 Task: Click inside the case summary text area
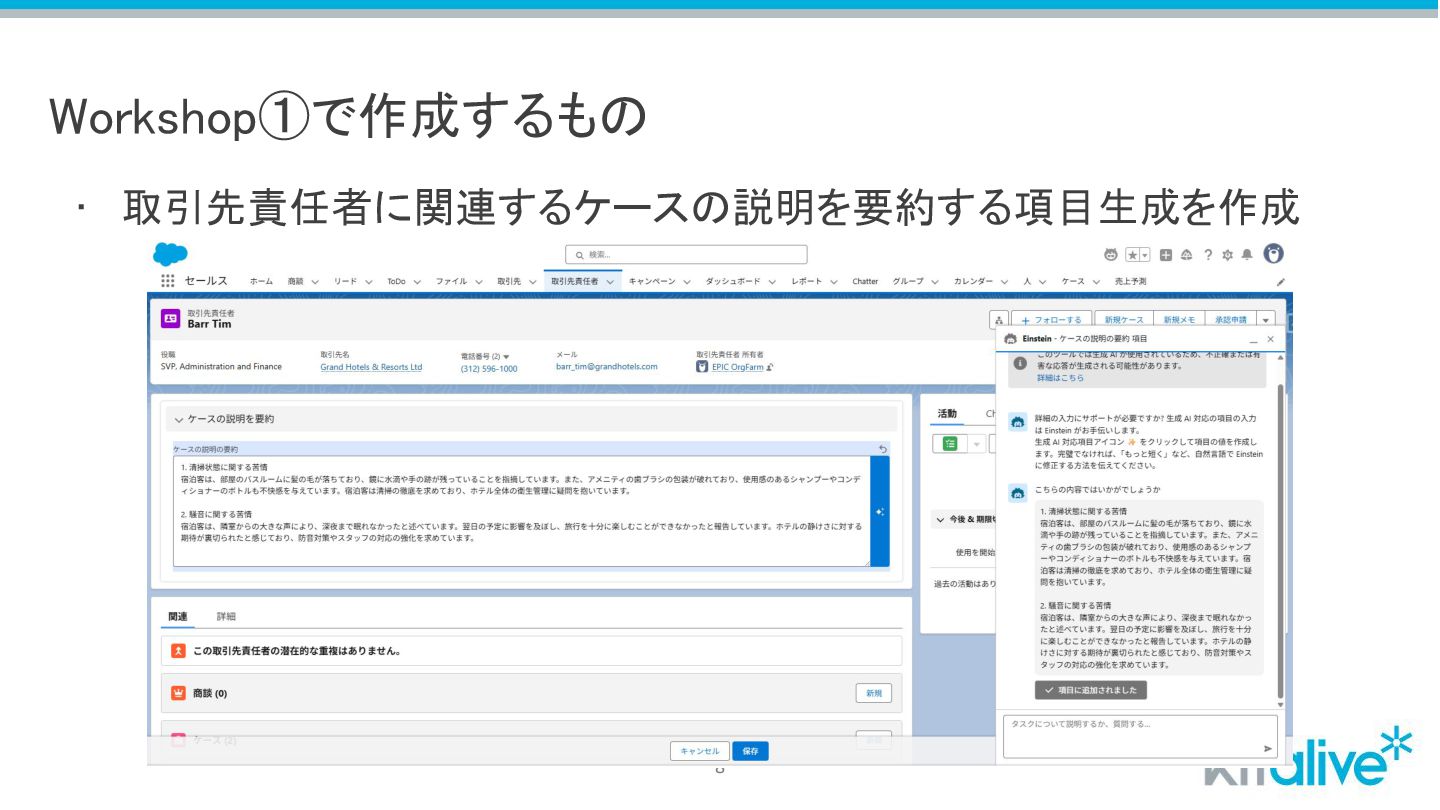pyautogui.click(x=521, y=512)
